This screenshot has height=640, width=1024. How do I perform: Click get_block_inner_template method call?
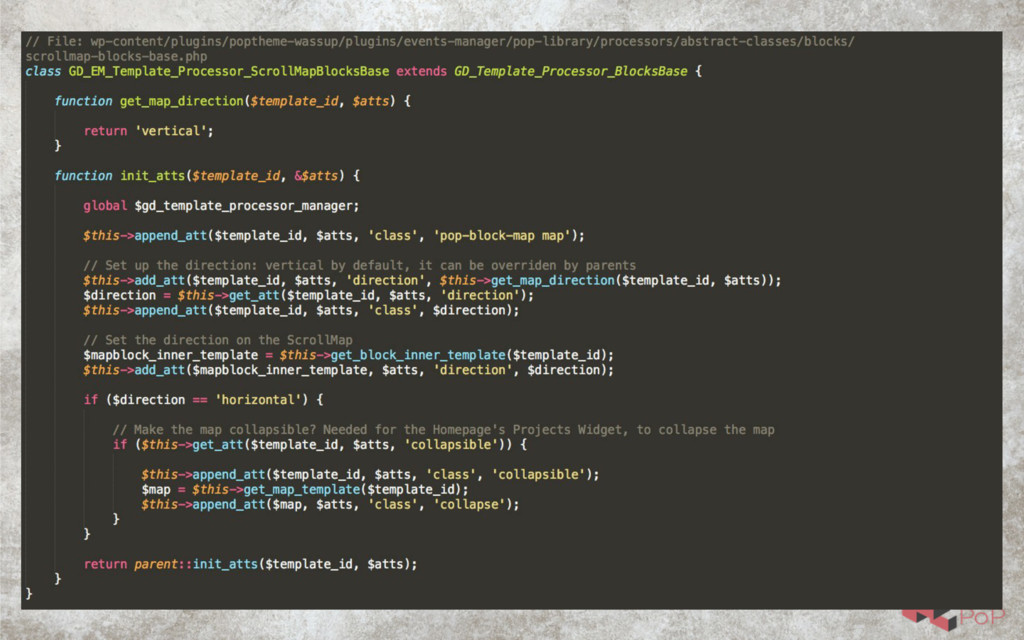[x=418, y=355]
